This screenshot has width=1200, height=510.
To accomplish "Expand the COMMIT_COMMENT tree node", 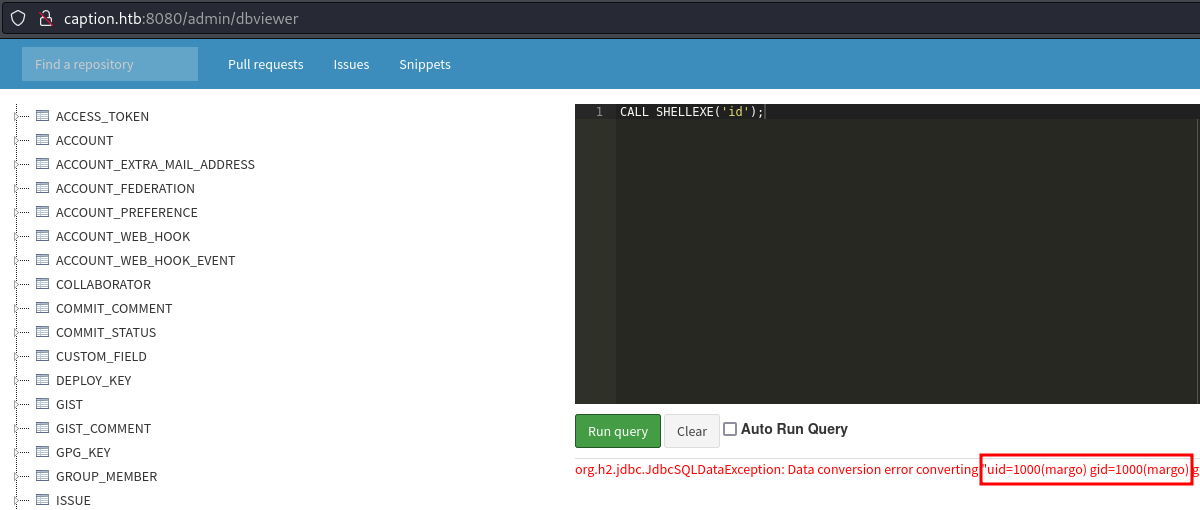I will [17, 308].
